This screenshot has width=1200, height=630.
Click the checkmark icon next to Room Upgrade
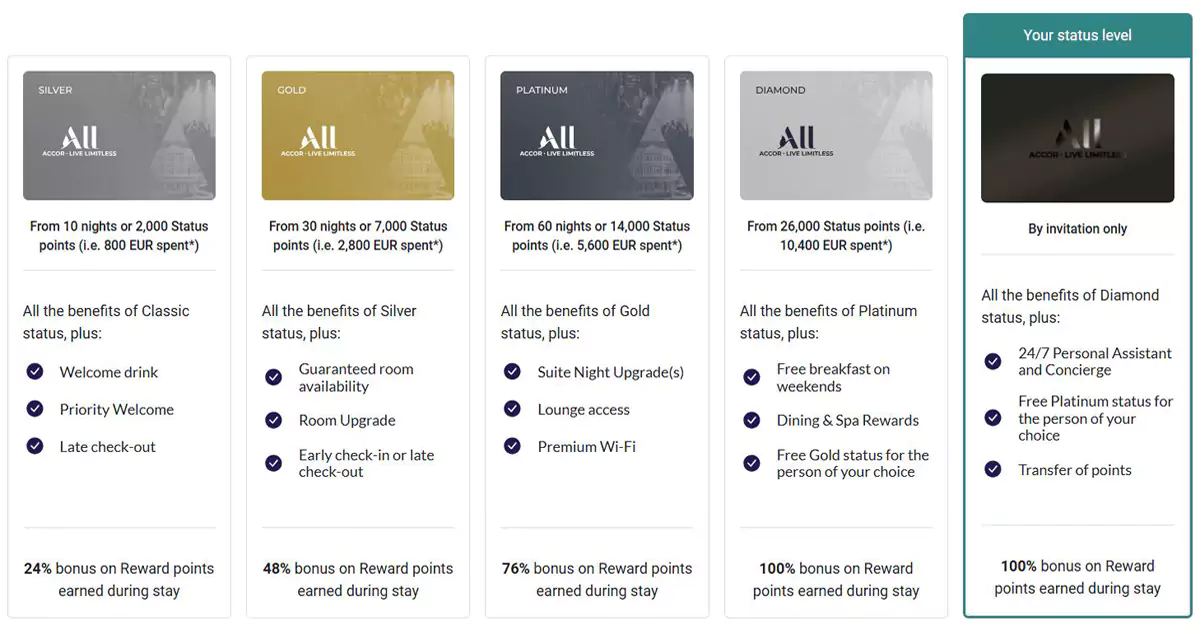274,420
